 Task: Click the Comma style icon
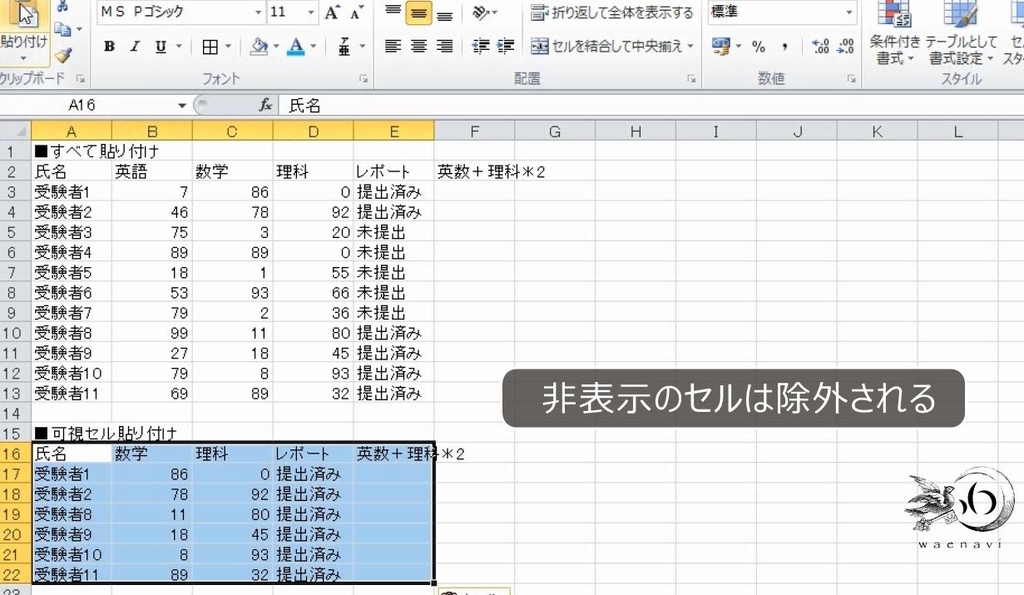(784, 46)
